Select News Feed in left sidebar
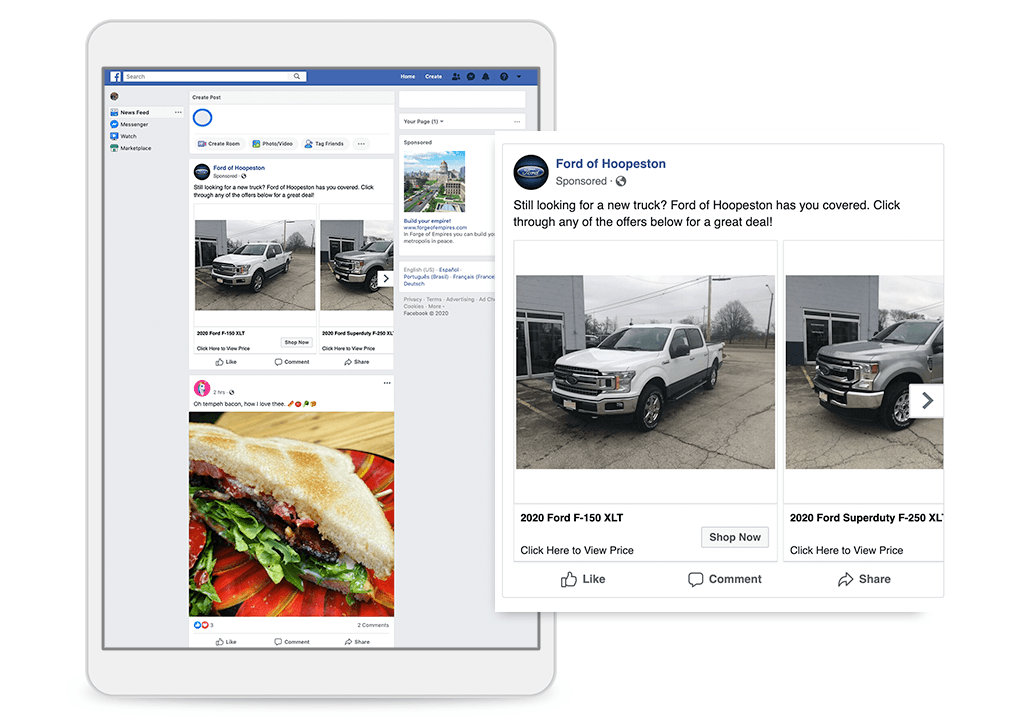 click(x=135, y=113)
